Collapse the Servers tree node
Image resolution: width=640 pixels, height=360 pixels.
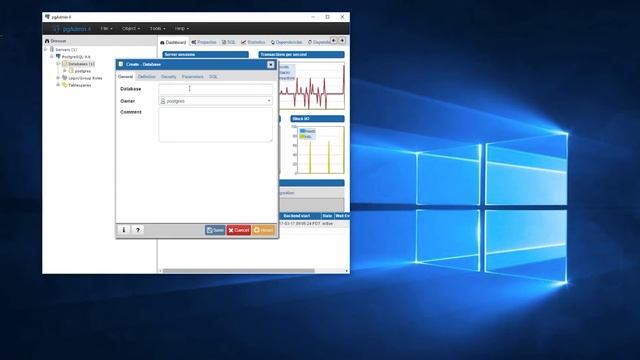click(46, 49)
